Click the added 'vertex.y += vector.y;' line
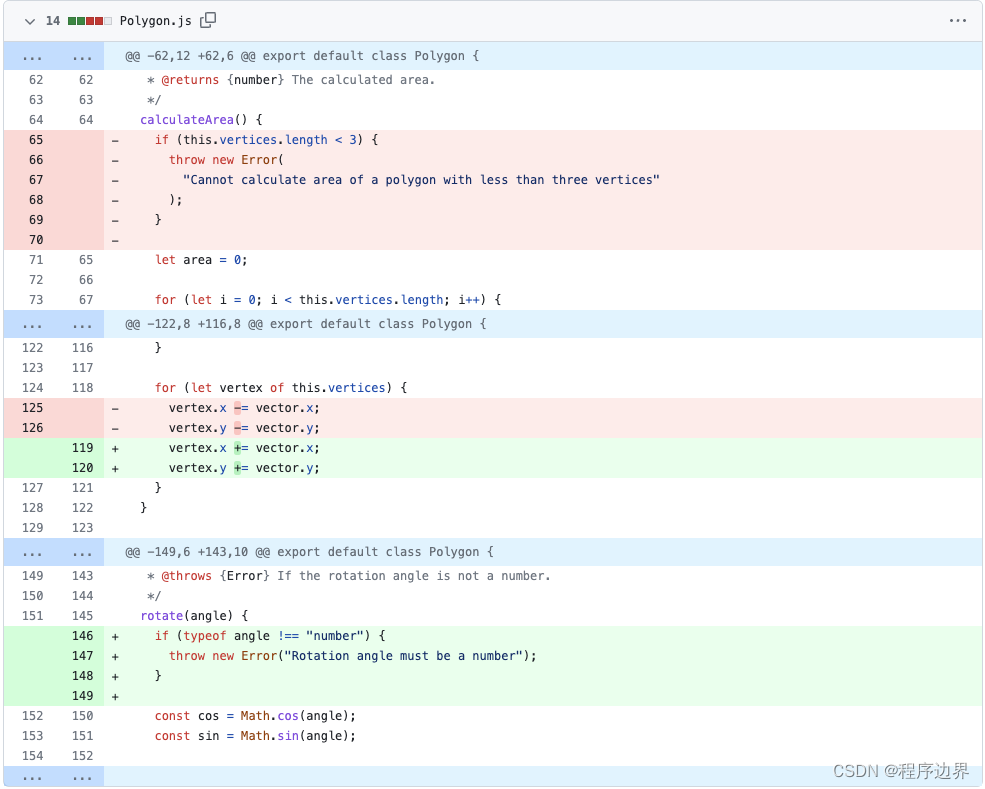985x789 pixels. (x=244, y=469)
